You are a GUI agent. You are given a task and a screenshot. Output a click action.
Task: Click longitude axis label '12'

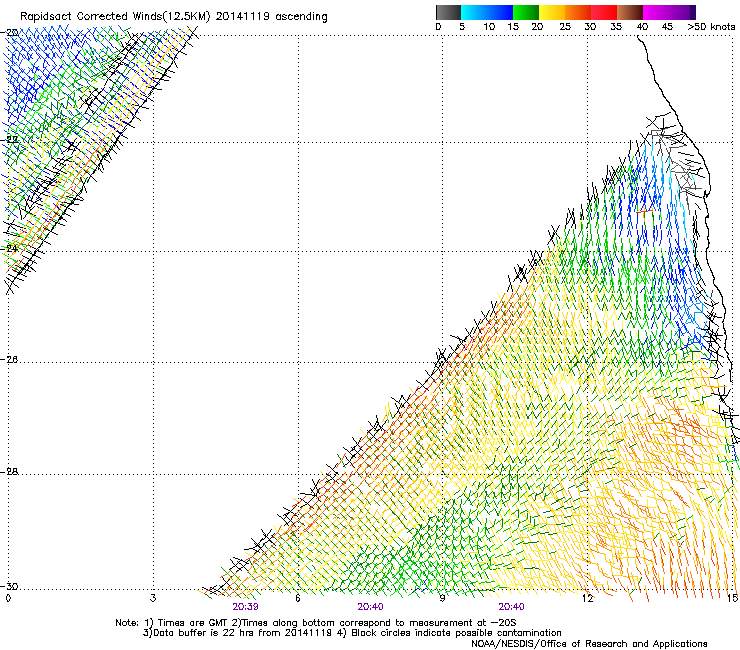click(588, 598)
